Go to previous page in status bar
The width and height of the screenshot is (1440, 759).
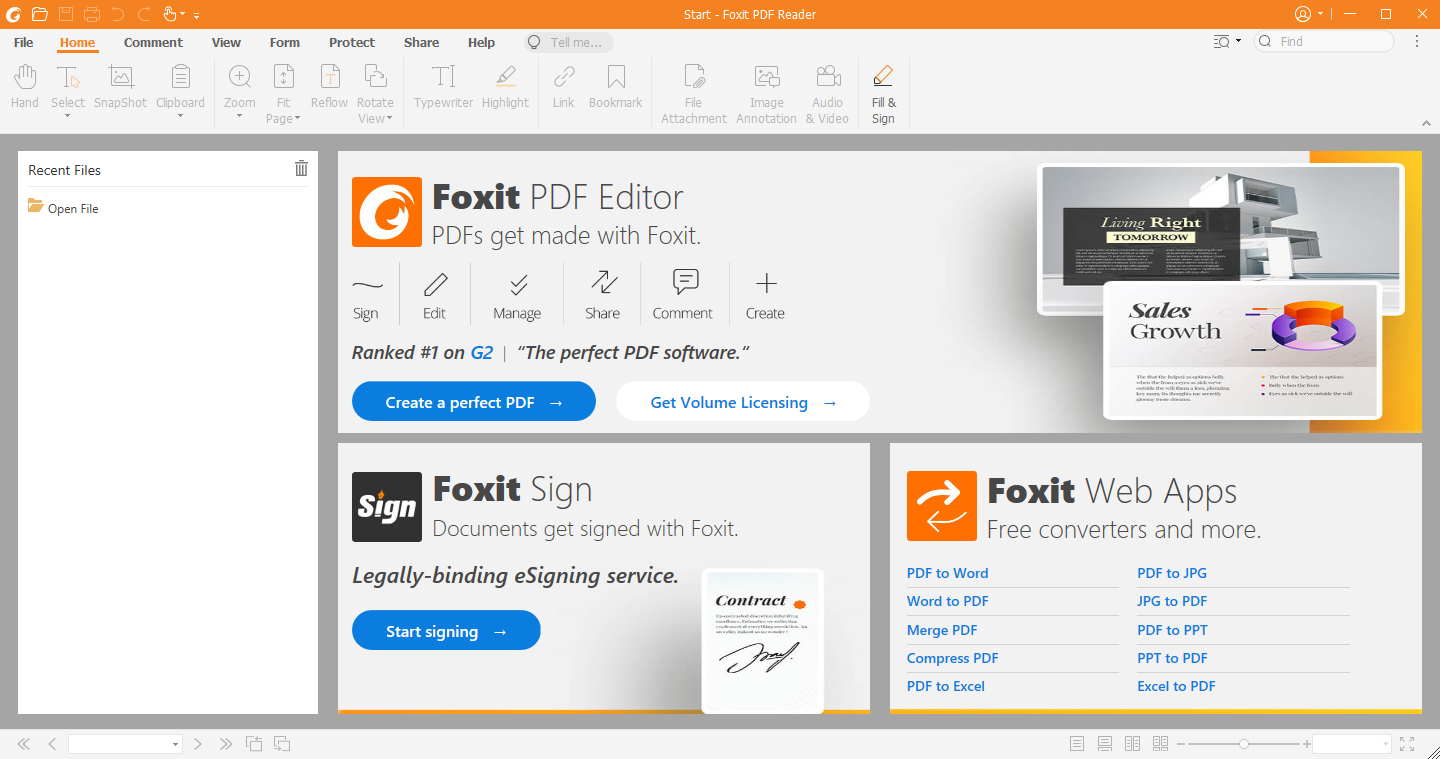(52, 744)
